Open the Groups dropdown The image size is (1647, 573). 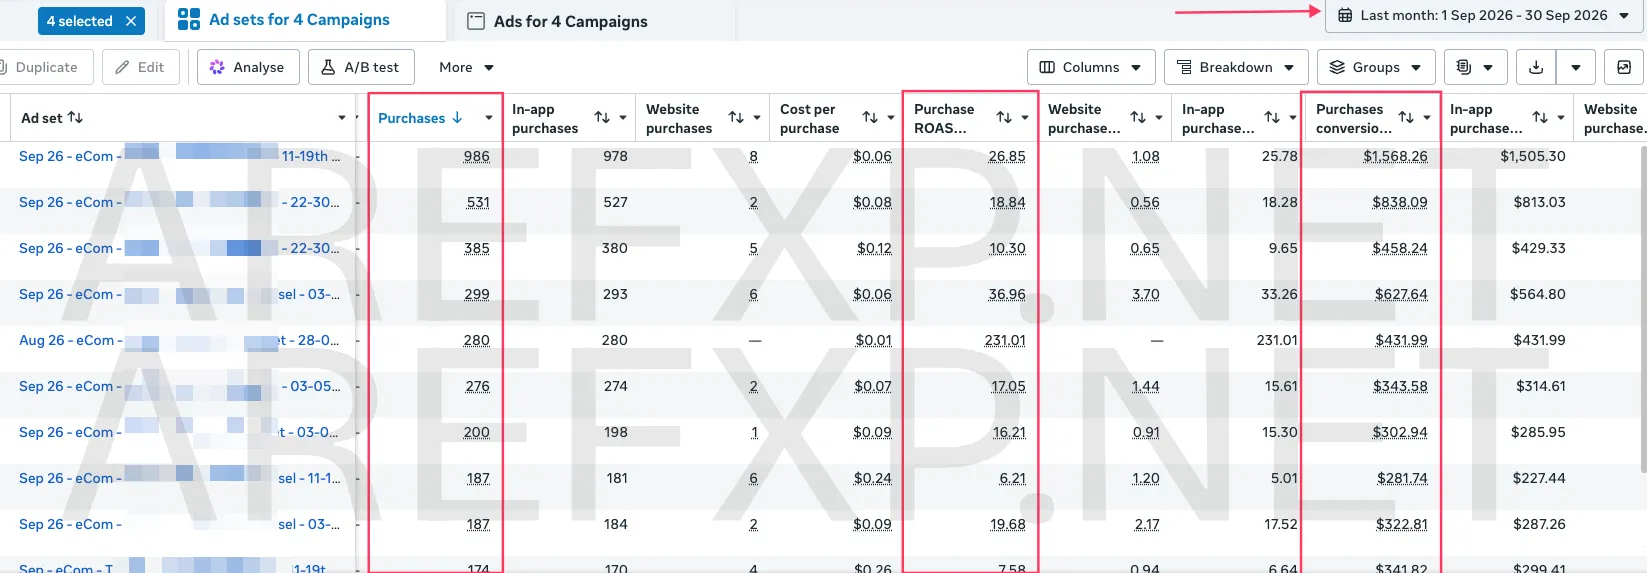coord(1376,67)
